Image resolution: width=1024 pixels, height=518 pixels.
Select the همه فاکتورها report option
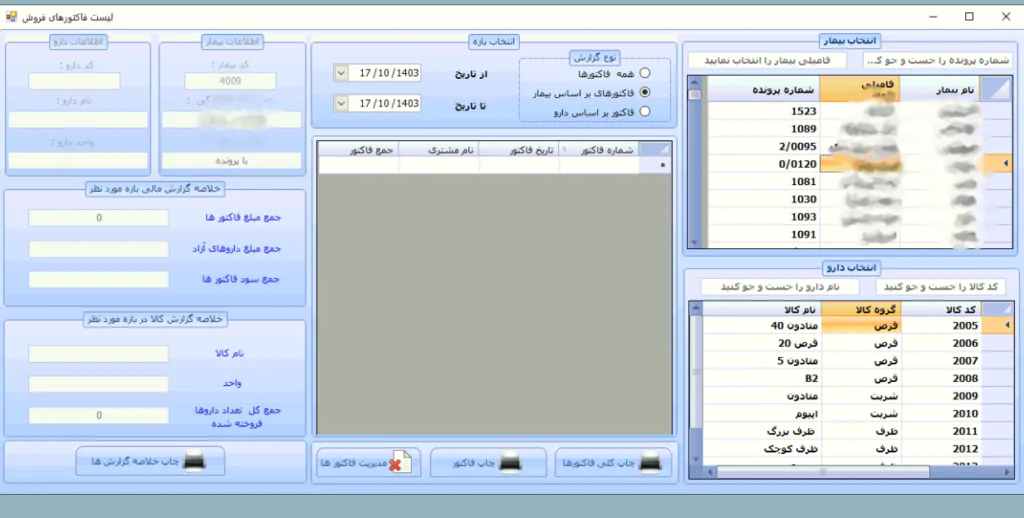point(644,73)
